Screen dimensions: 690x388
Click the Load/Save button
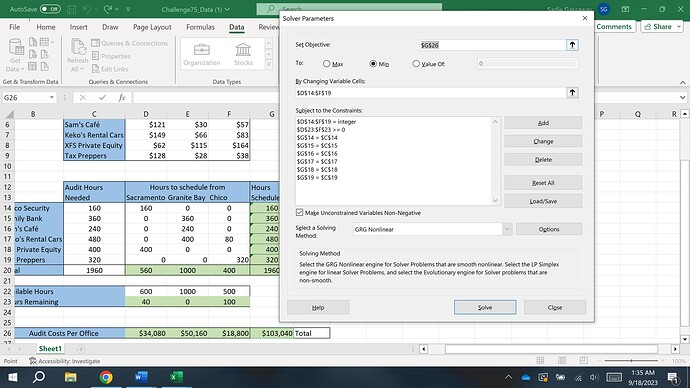click(543, 201)
